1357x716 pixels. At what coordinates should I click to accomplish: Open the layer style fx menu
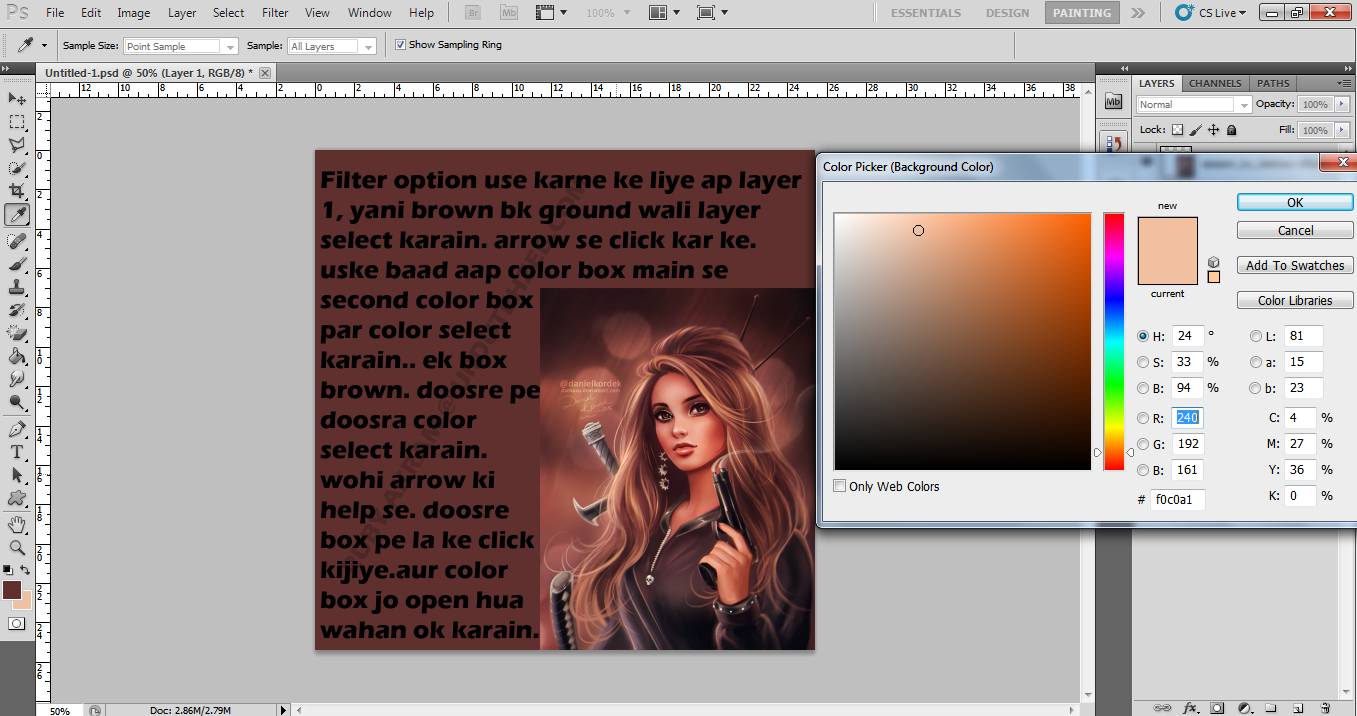coord(1190,707)
